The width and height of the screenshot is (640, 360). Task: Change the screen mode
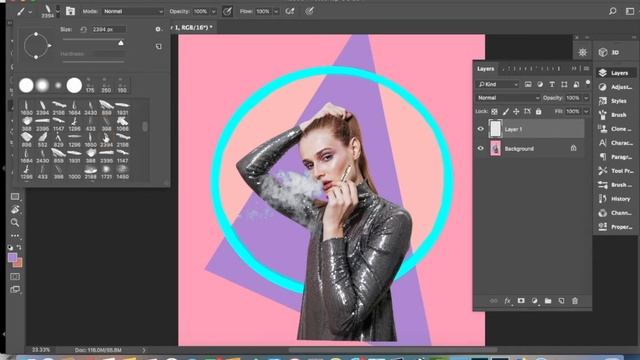(x=15, y=290)
